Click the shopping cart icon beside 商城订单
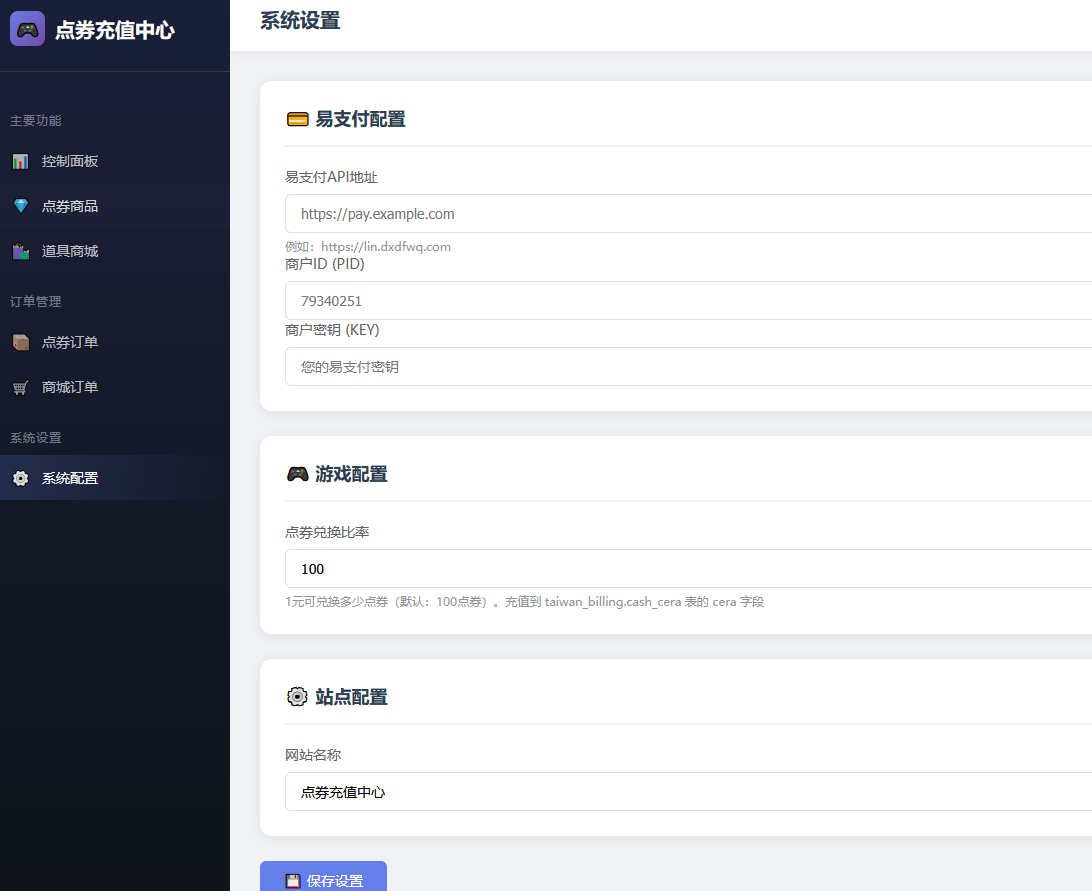1092x891 pixels. 20,387
